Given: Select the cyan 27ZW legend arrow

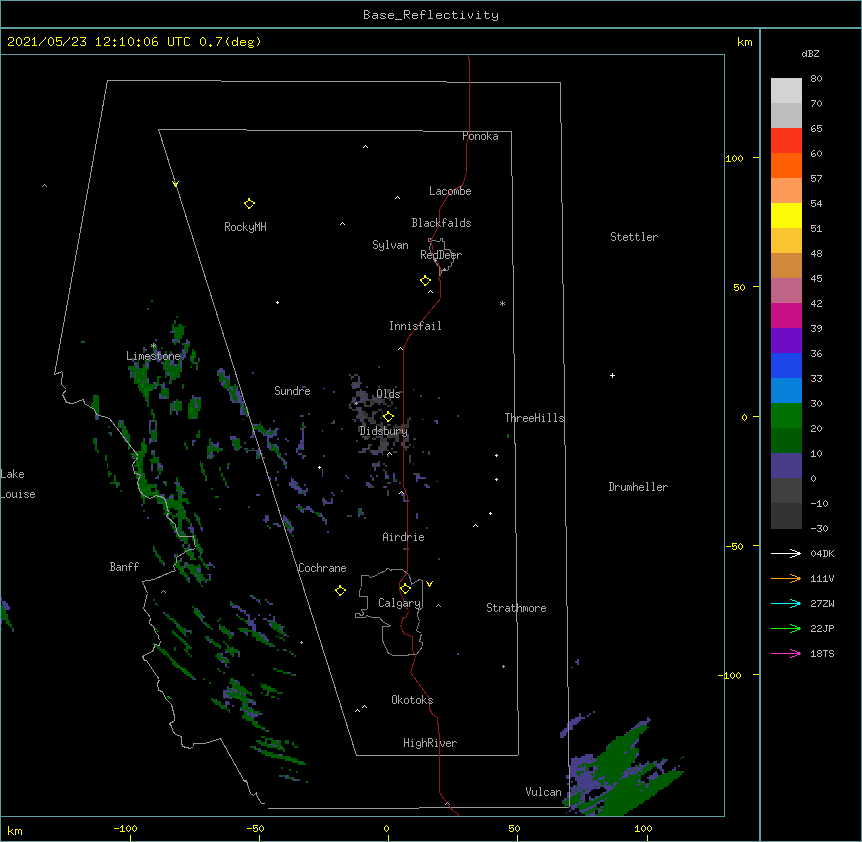Looking at the screenshot, I should (x=786, y=603).
